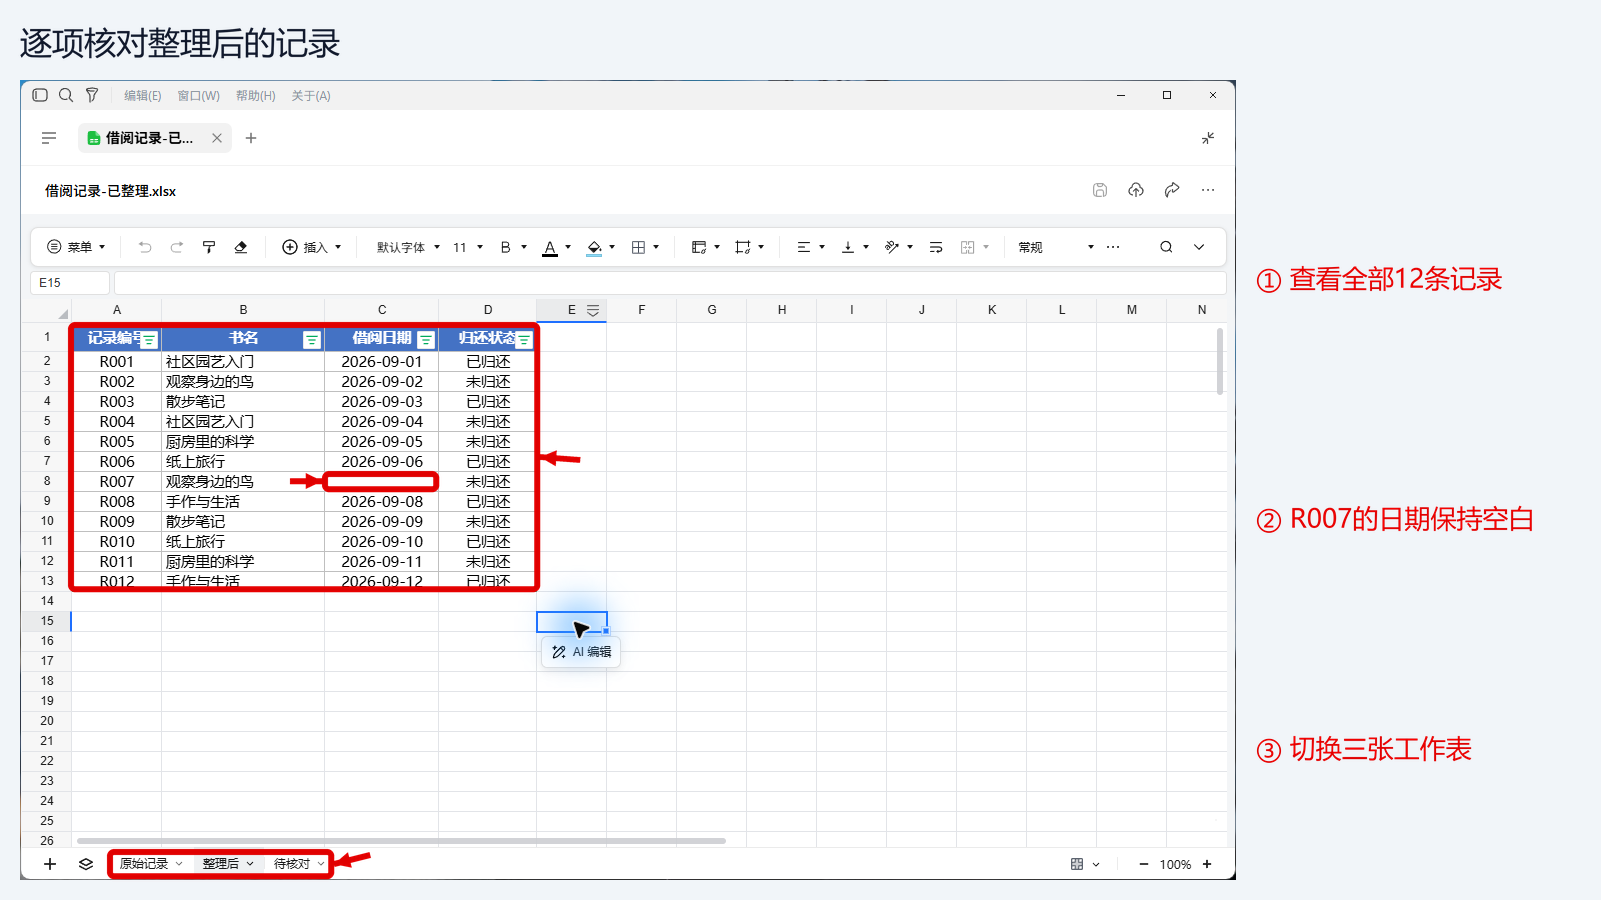Apply fill color with bucket icon
The width and height of the screenshot is (1601, 900).
(x=594, y=247)
